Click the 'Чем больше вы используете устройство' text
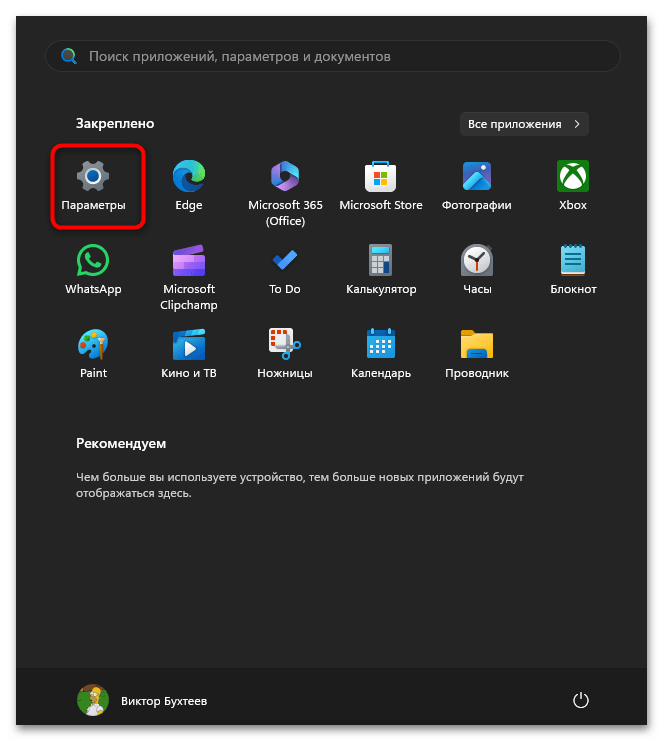663x741 pixels. point(300,485)
